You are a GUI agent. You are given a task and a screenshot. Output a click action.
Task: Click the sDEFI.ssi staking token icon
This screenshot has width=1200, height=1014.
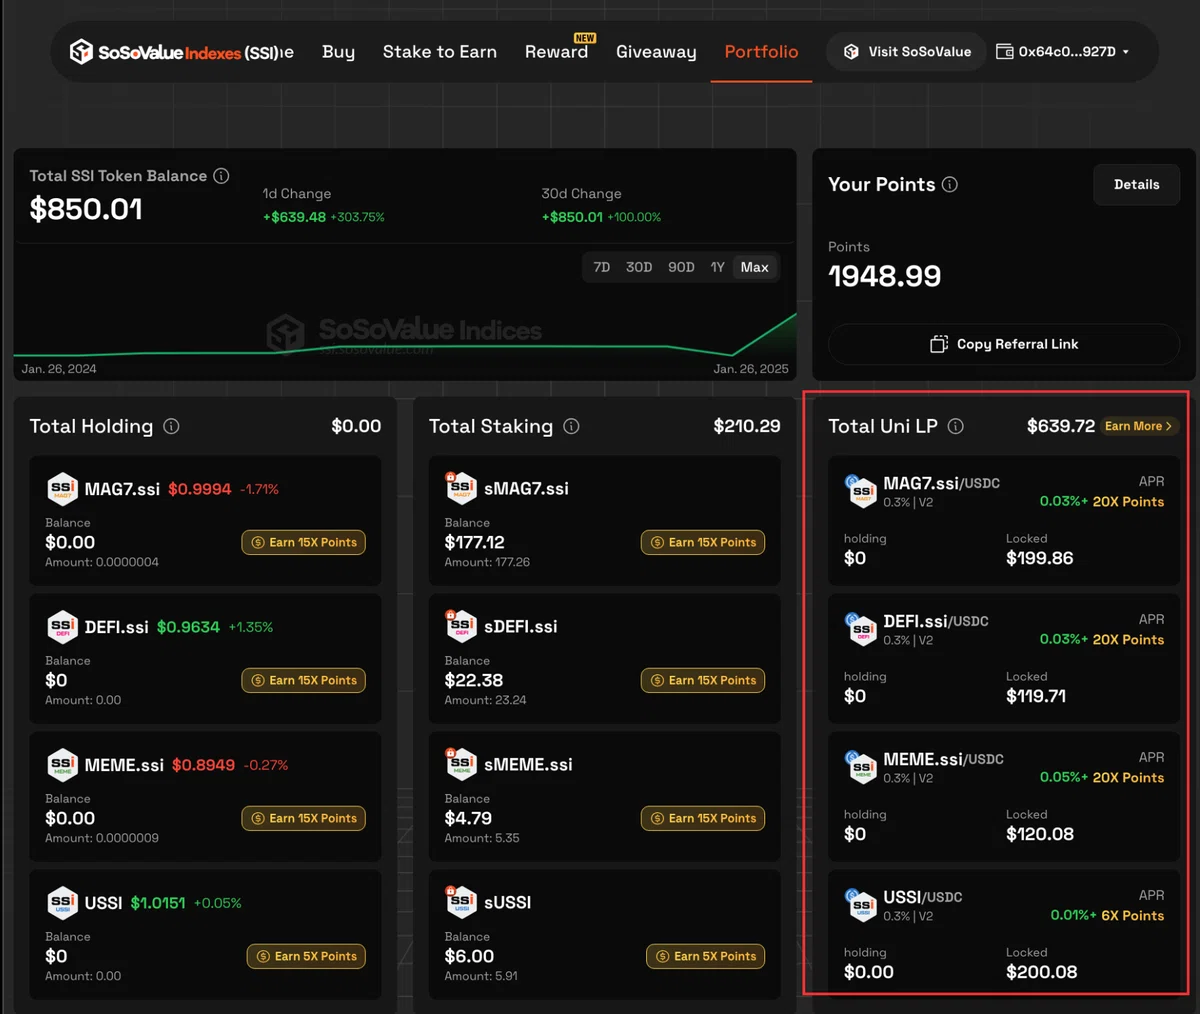461,626
